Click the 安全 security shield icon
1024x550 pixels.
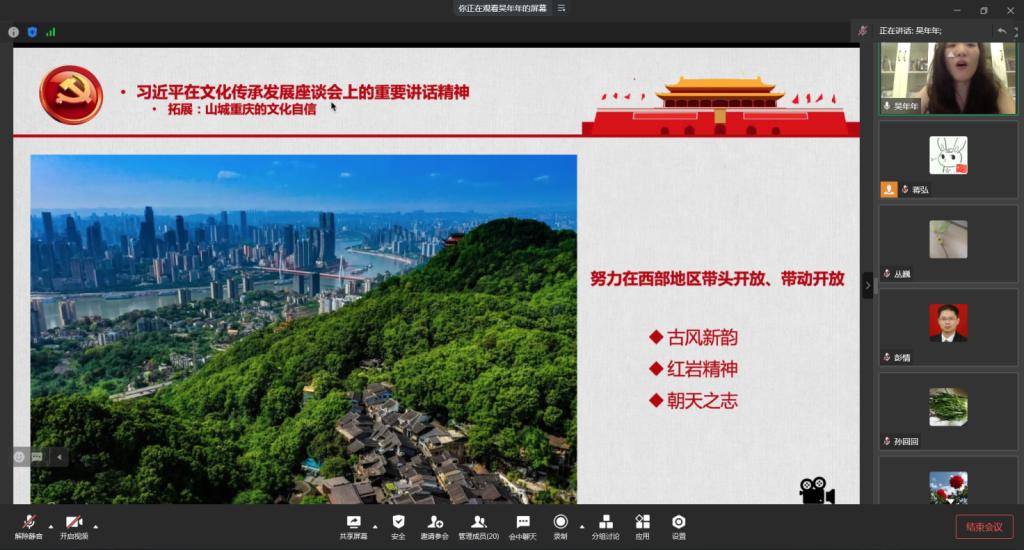tap(398, 526)
